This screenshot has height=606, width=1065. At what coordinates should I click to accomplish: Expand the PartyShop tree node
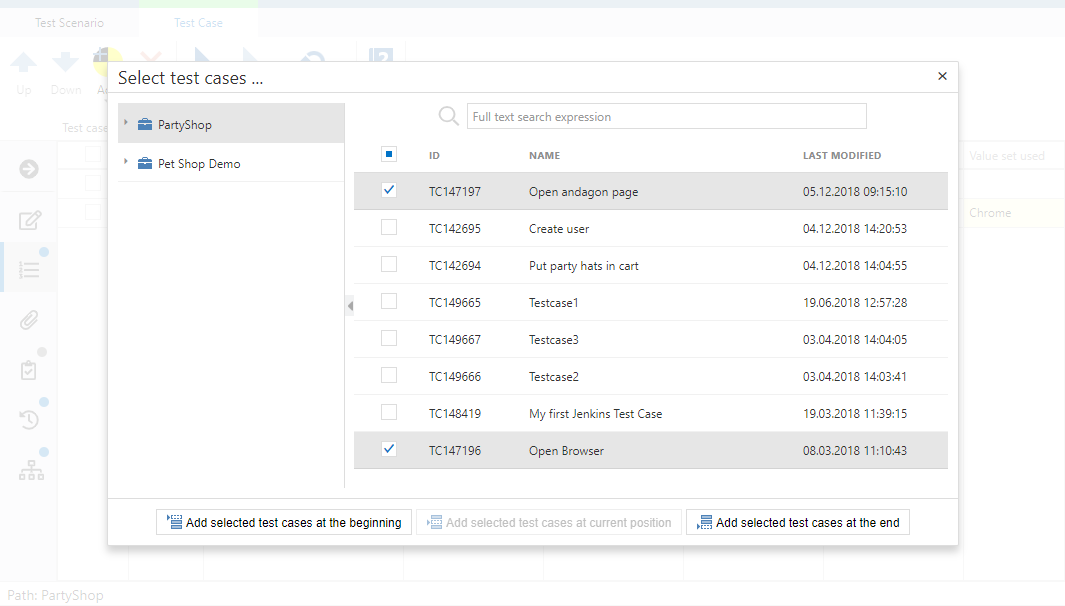point(126,124)
